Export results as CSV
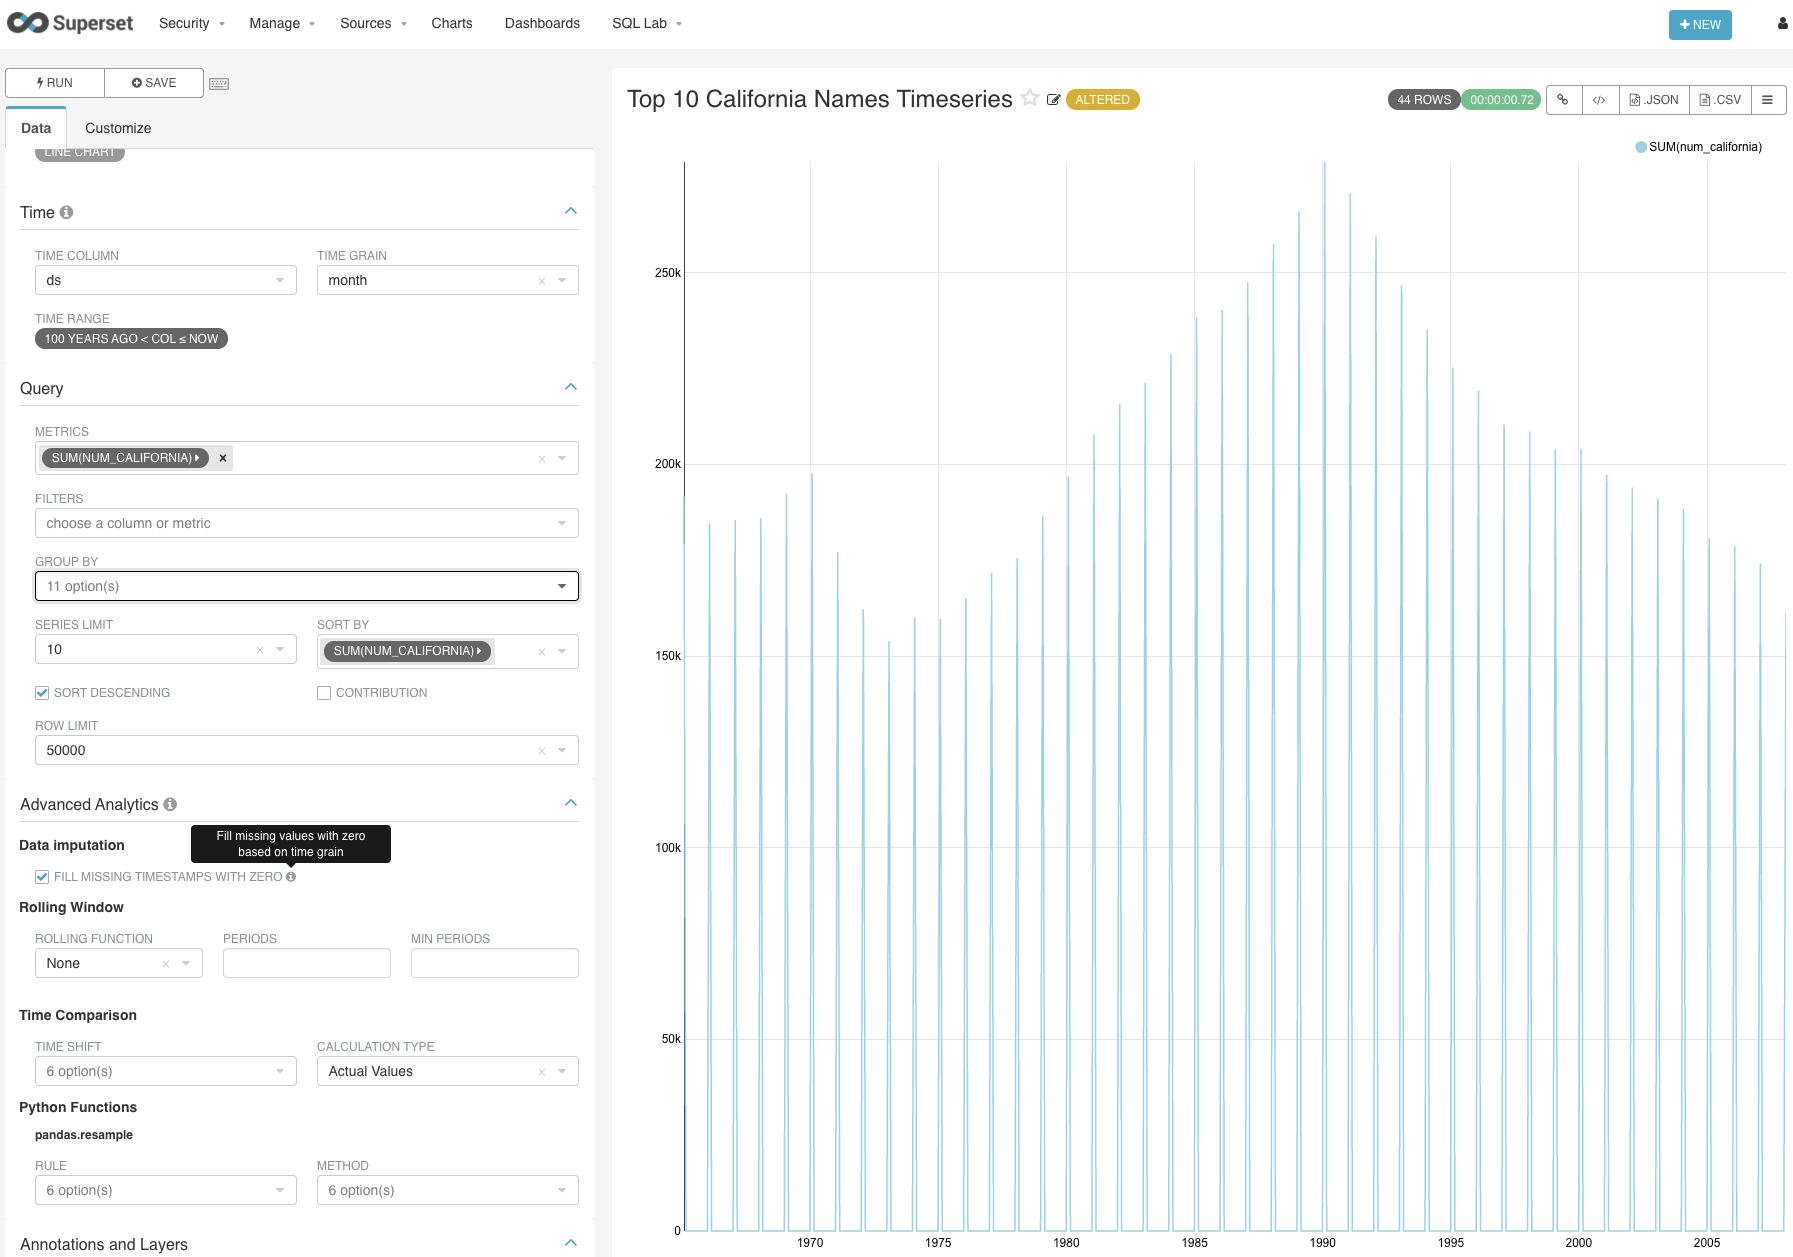1793x1257 pixels. [1720, 100]
